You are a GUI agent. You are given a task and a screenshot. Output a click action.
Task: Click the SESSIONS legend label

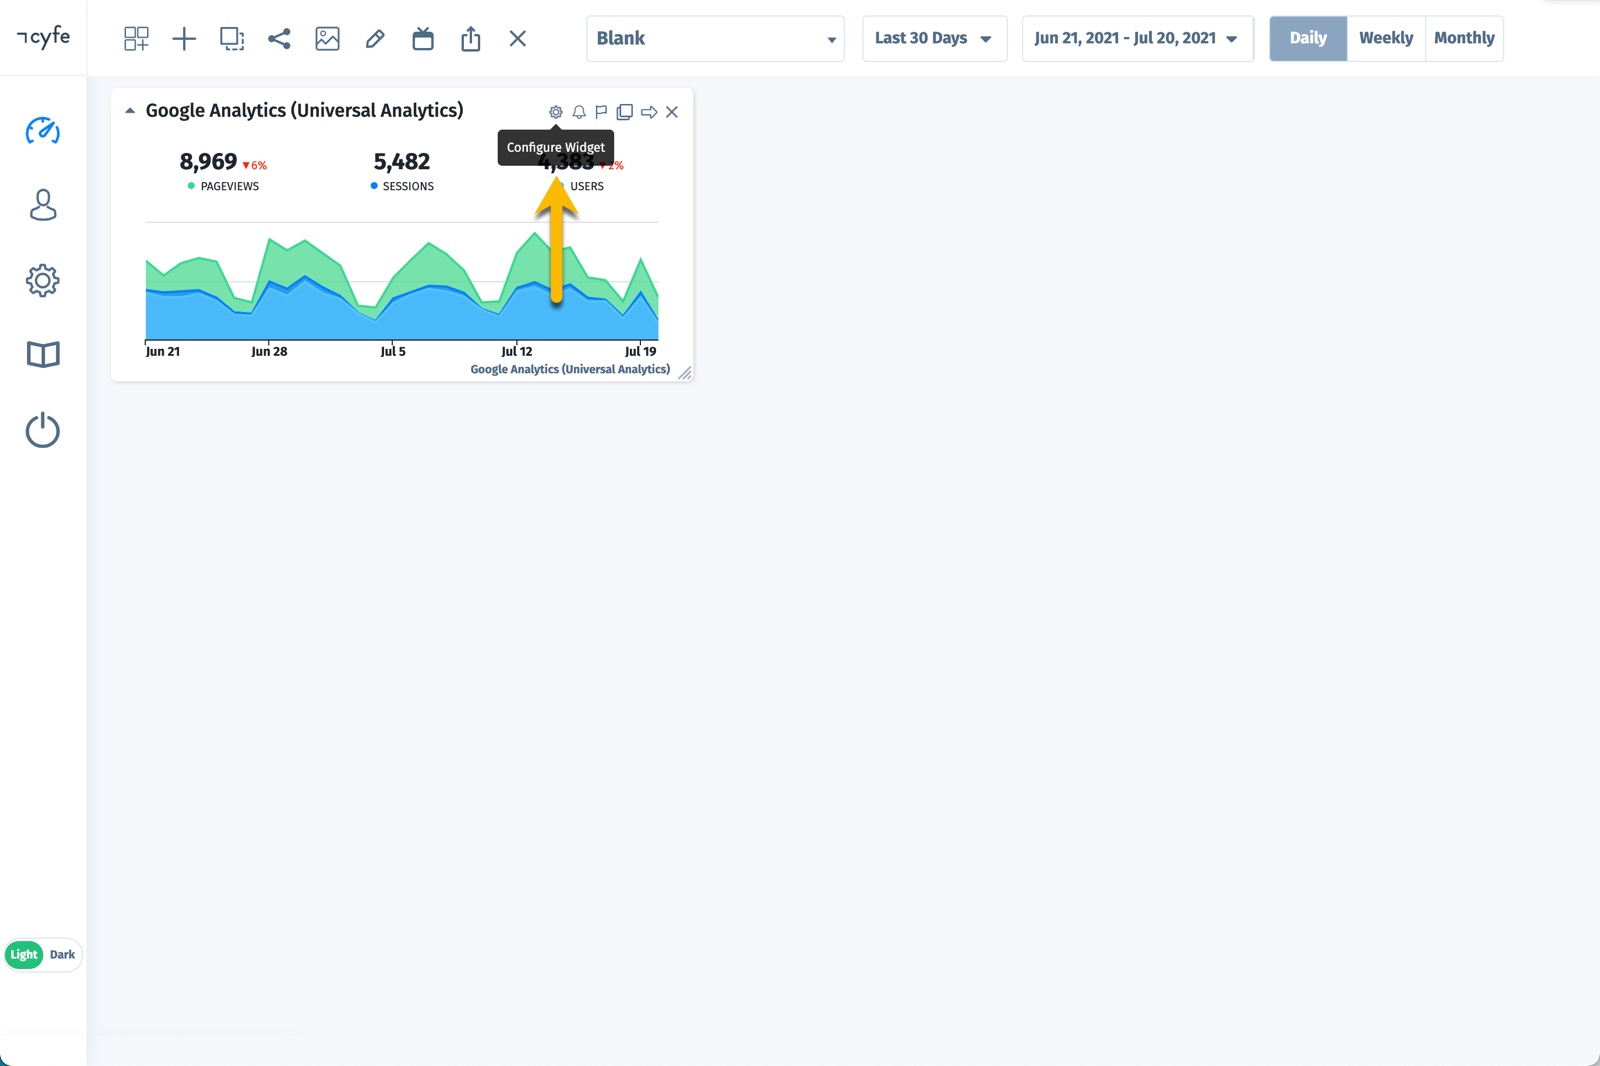(x=408, y=187)
